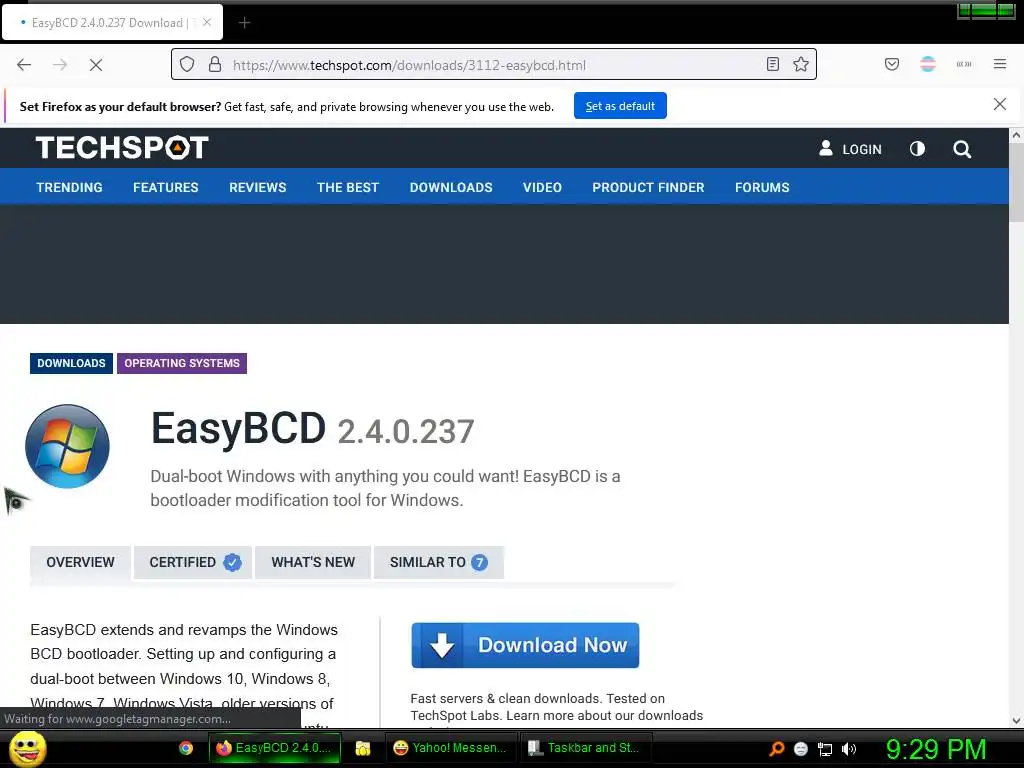Viewport: 1024px width, 768px height.
Task: Open the Firefox hamburger menu
Action: pos(1000,64)
